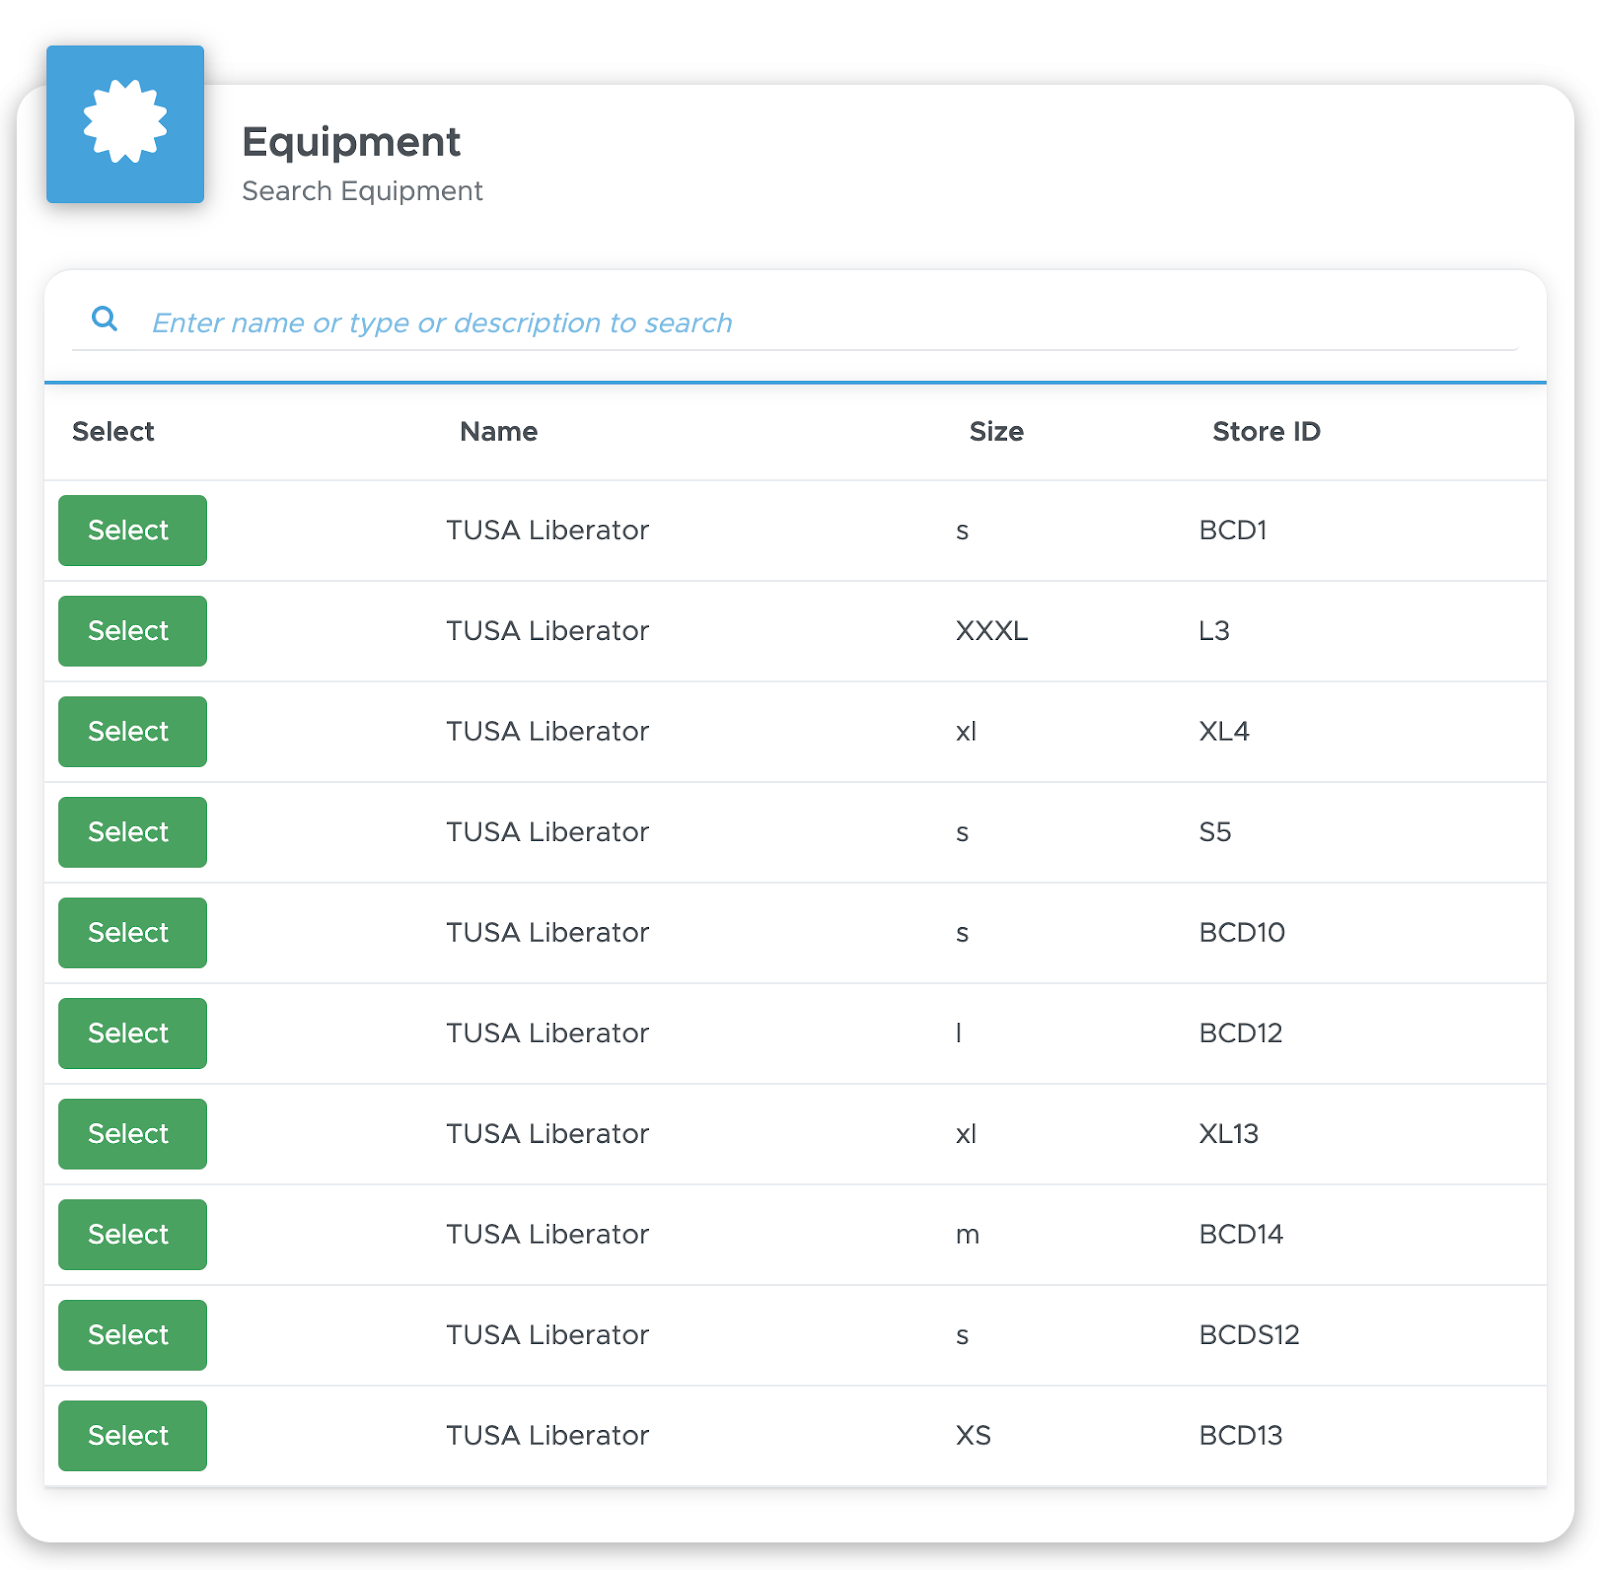Select the equipment with Store ID XL4
Viewport: 1600px width, 1570px height.
[x=132, y=731]
